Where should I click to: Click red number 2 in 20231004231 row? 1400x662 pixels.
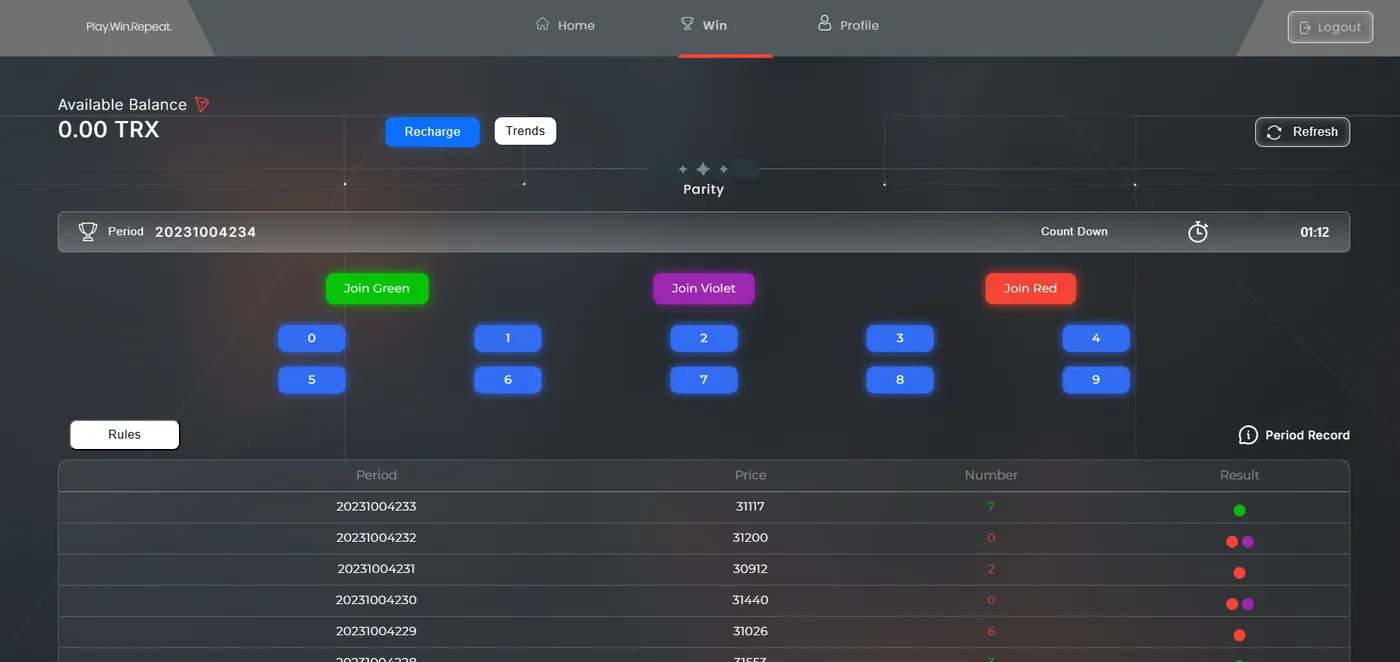tap(991, 569)
